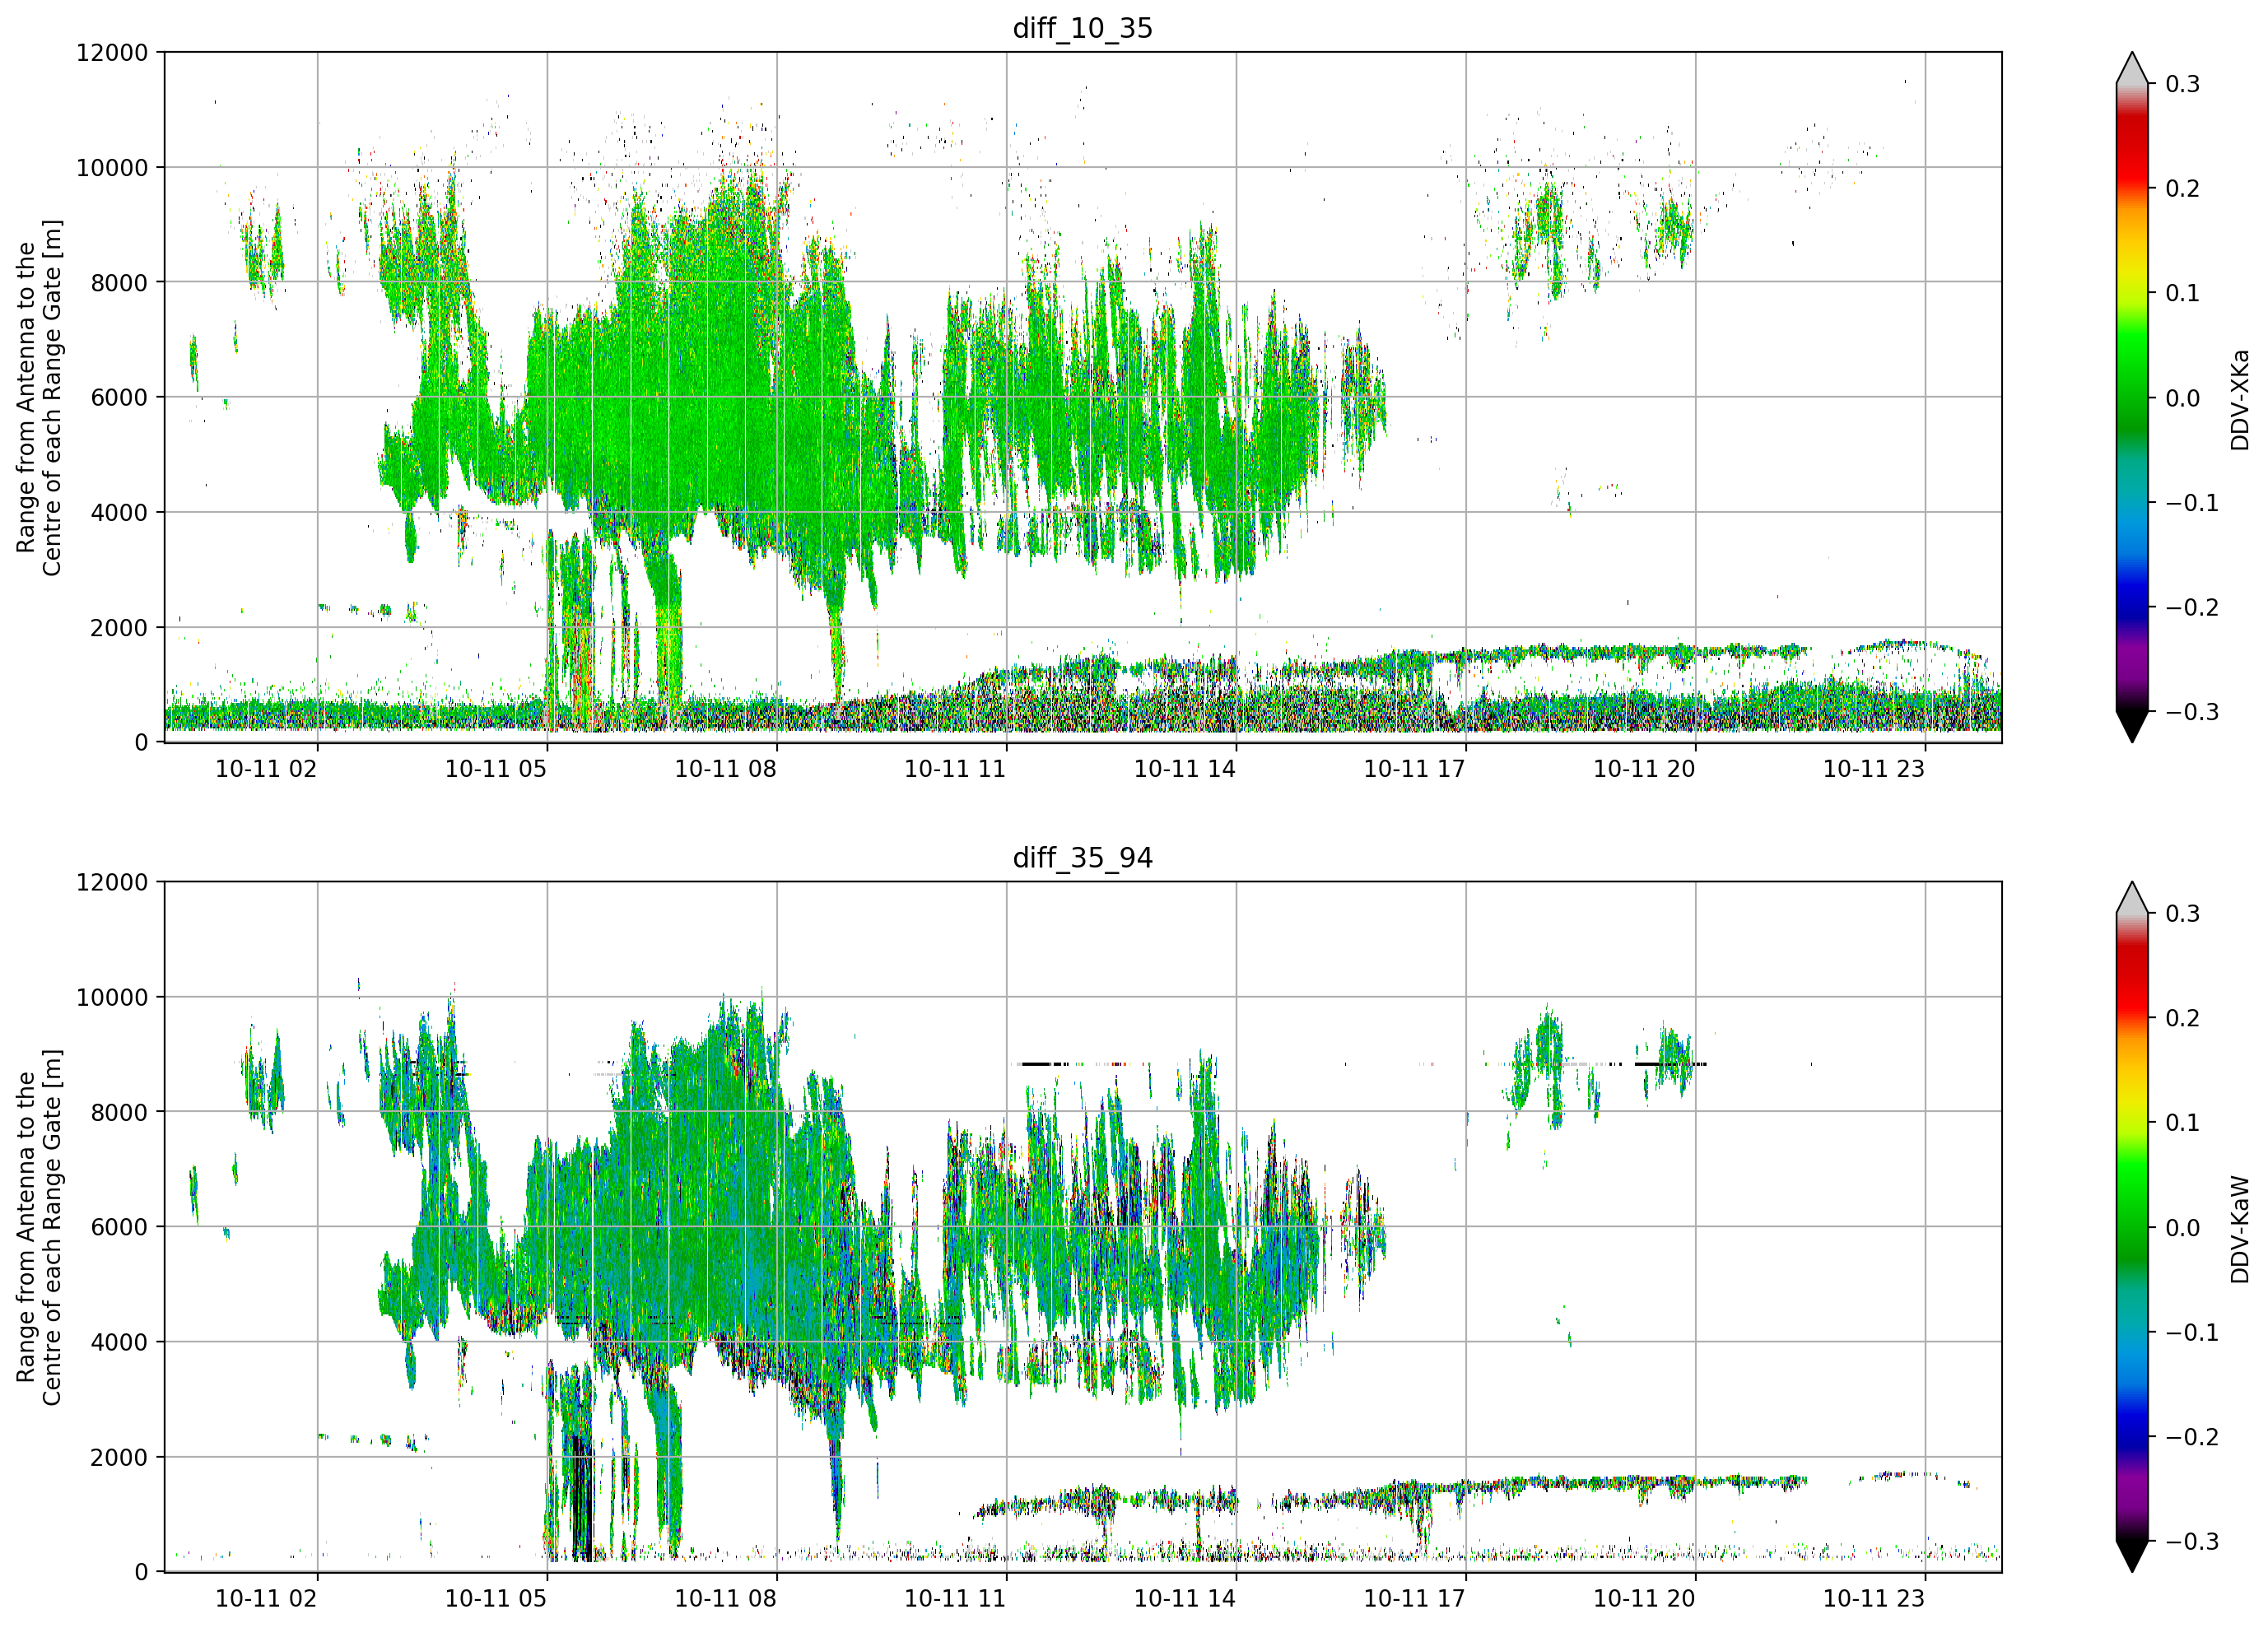Click the 2000 tick on diff_10_35 axis

(119, 628)
